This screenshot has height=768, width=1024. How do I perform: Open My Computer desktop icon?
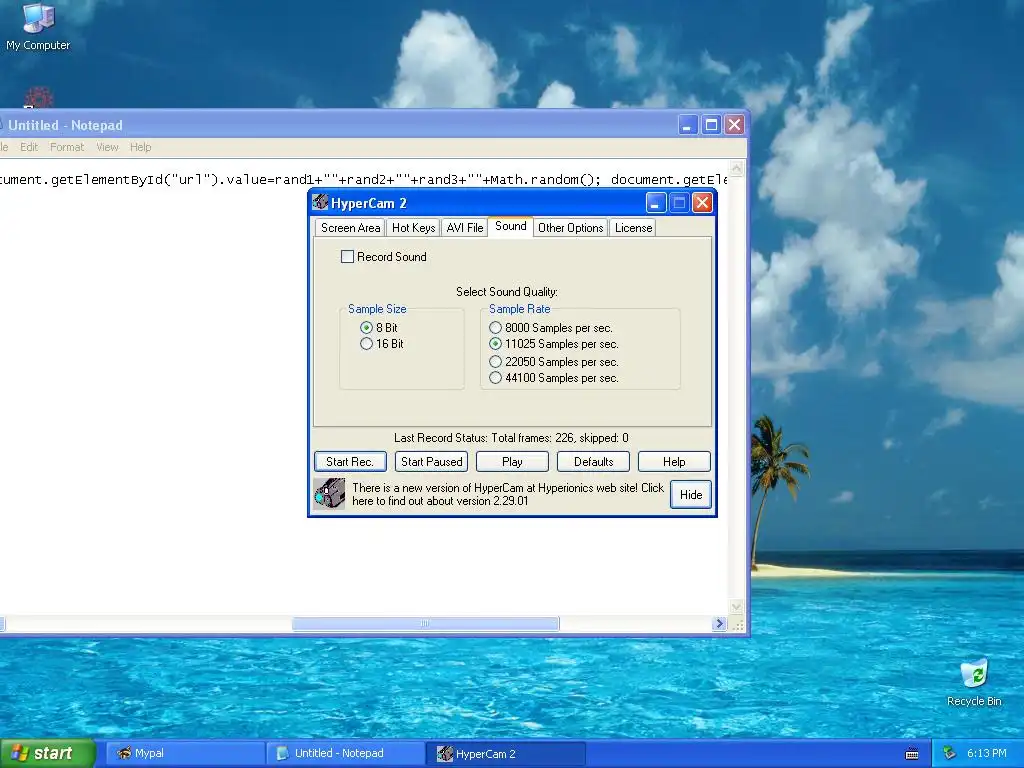tap(38, 27)
